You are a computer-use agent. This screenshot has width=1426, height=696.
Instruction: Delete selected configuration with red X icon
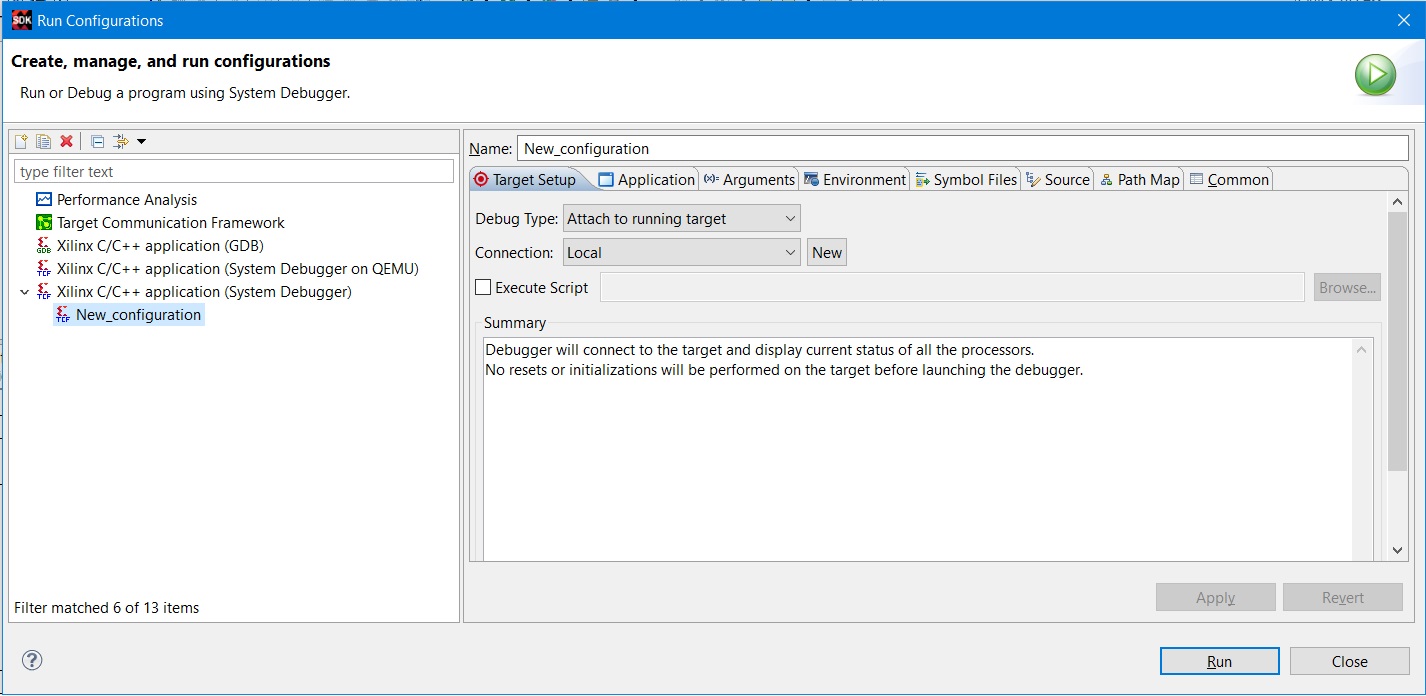pos(66,141)
